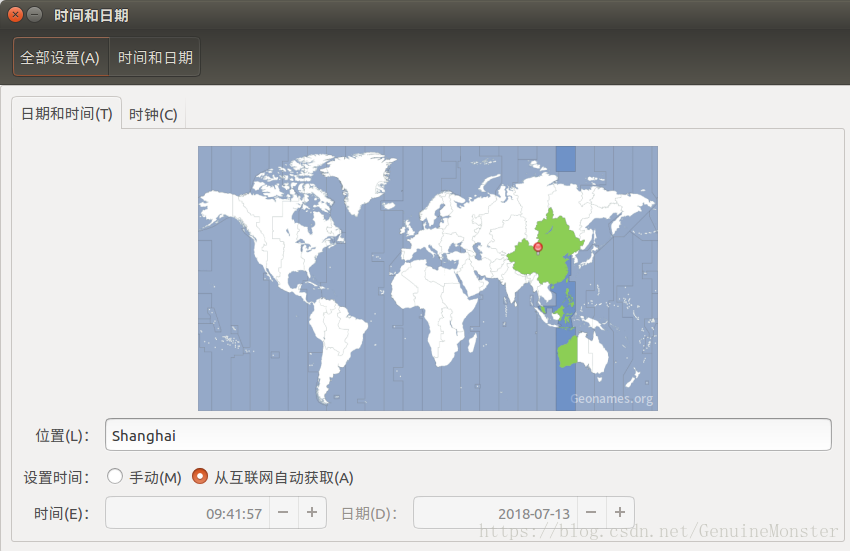The width and height of the screenshot is (850, 551).
Task: Go back to 全部设置(A)
Action: [x=61, y=57]
